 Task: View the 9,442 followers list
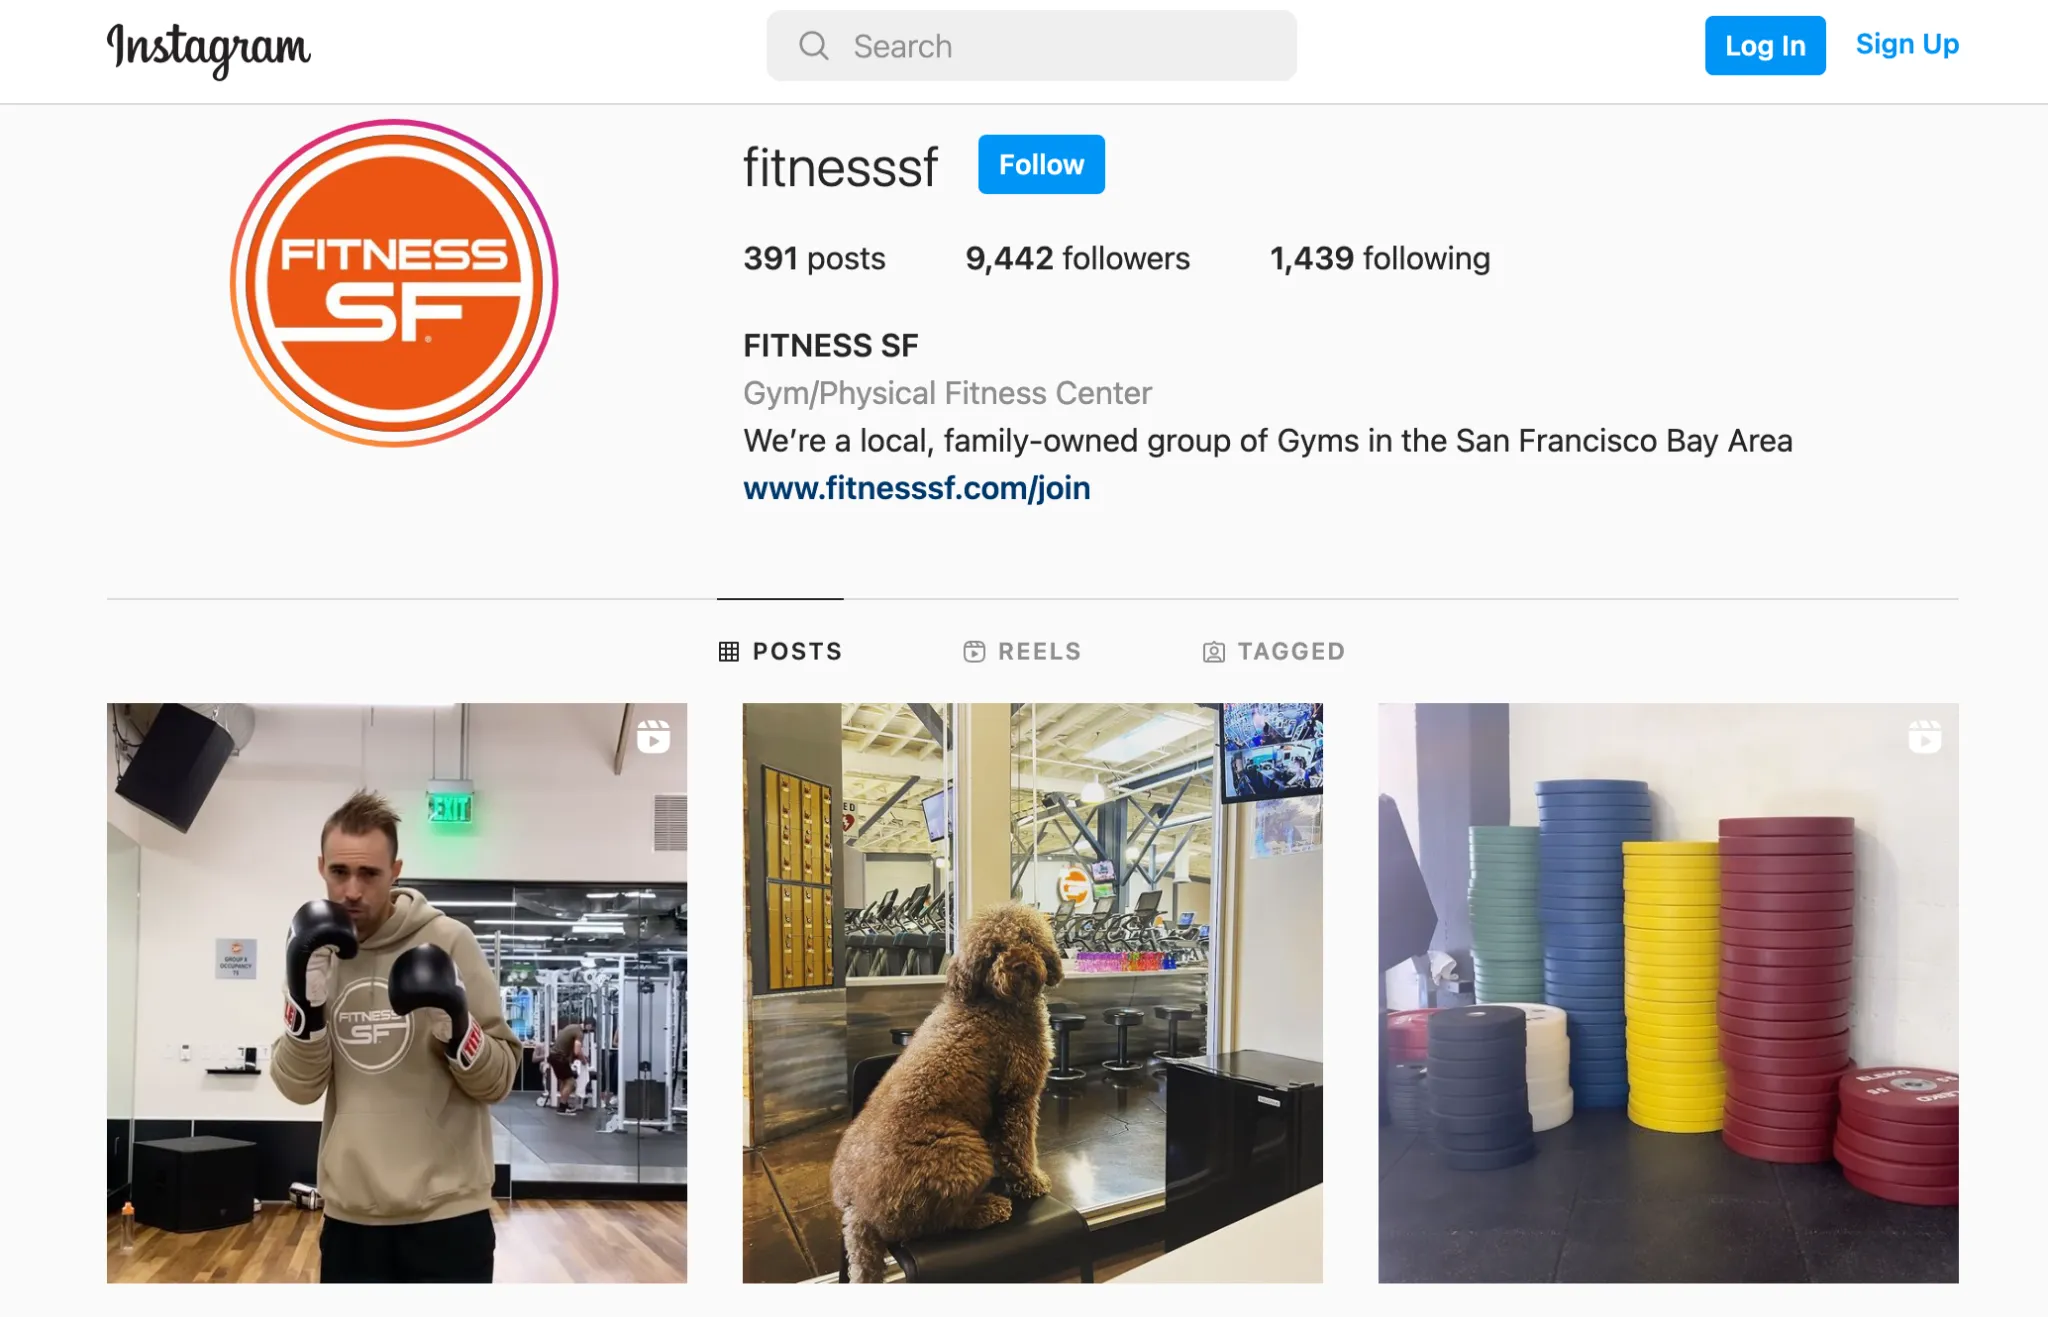1077,259
